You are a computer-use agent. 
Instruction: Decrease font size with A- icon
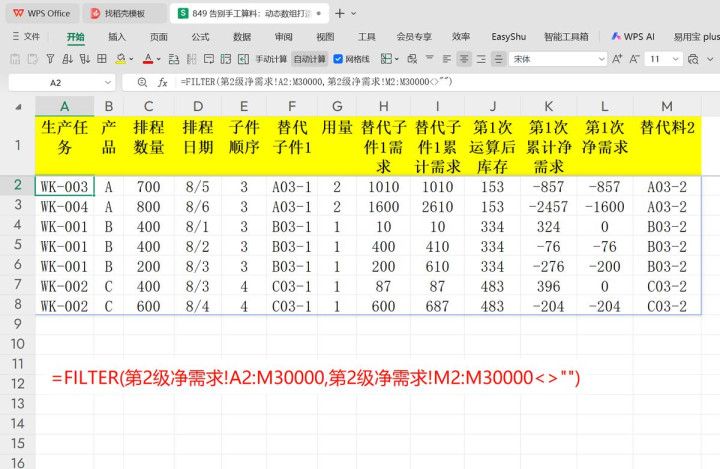tap(634, 59)
